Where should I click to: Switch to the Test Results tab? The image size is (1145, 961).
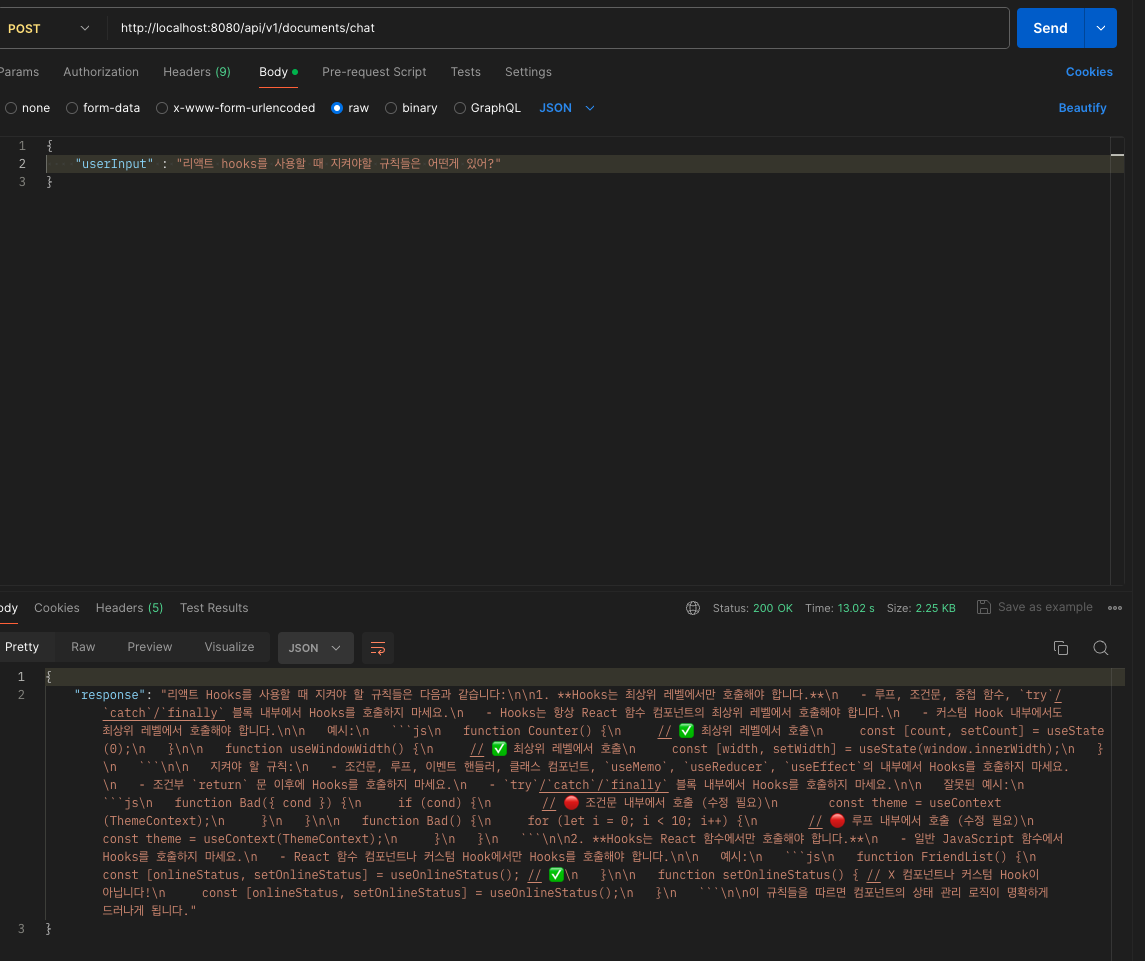[214, 608]
